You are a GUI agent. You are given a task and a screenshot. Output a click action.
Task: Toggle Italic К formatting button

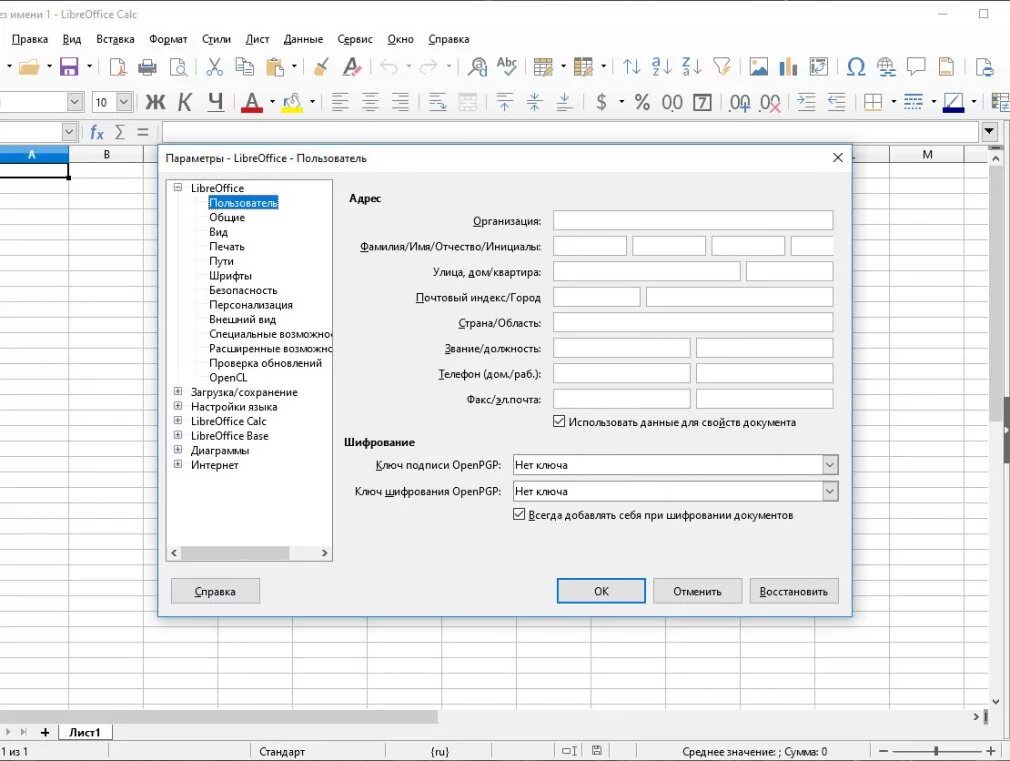click(x=185, y=102)
